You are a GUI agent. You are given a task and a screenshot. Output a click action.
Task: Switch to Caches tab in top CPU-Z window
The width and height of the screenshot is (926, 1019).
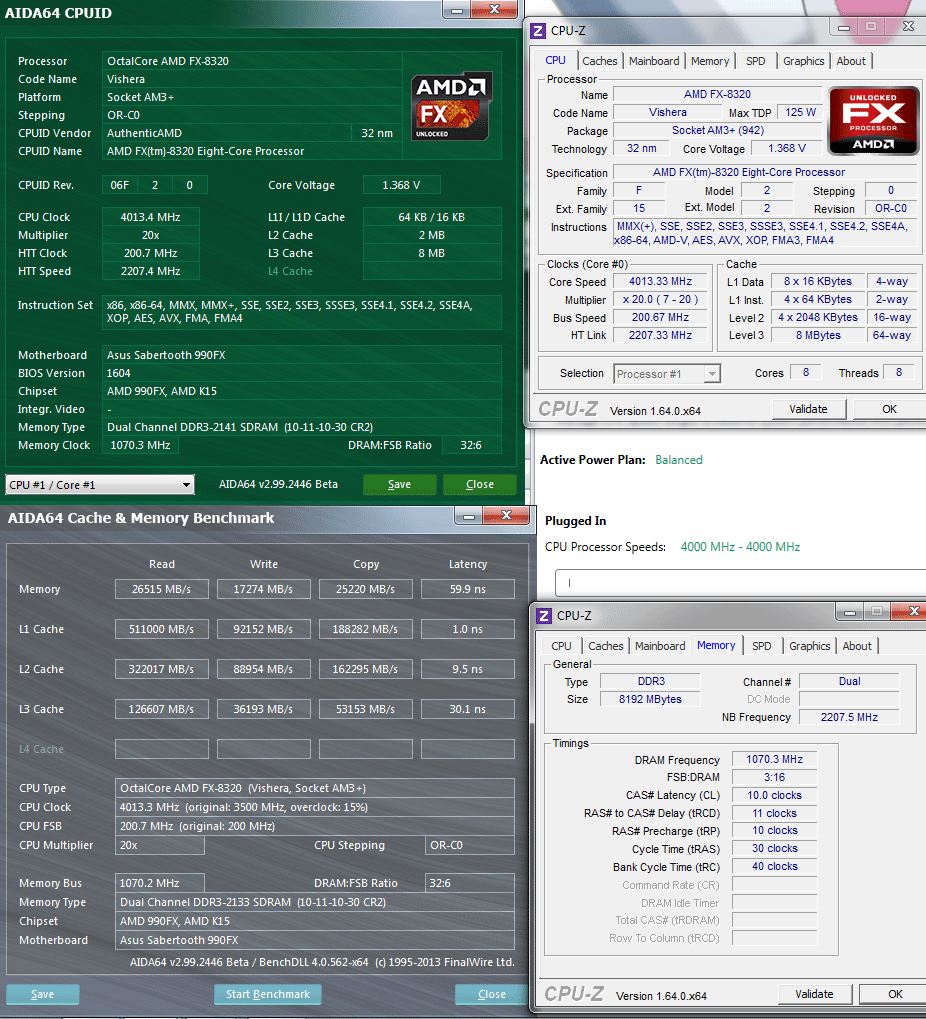[x=599, y=61]
